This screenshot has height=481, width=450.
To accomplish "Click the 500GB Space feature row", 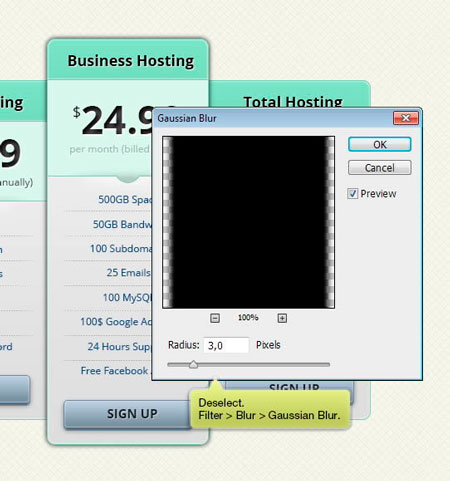I will [x=125, y=199].
